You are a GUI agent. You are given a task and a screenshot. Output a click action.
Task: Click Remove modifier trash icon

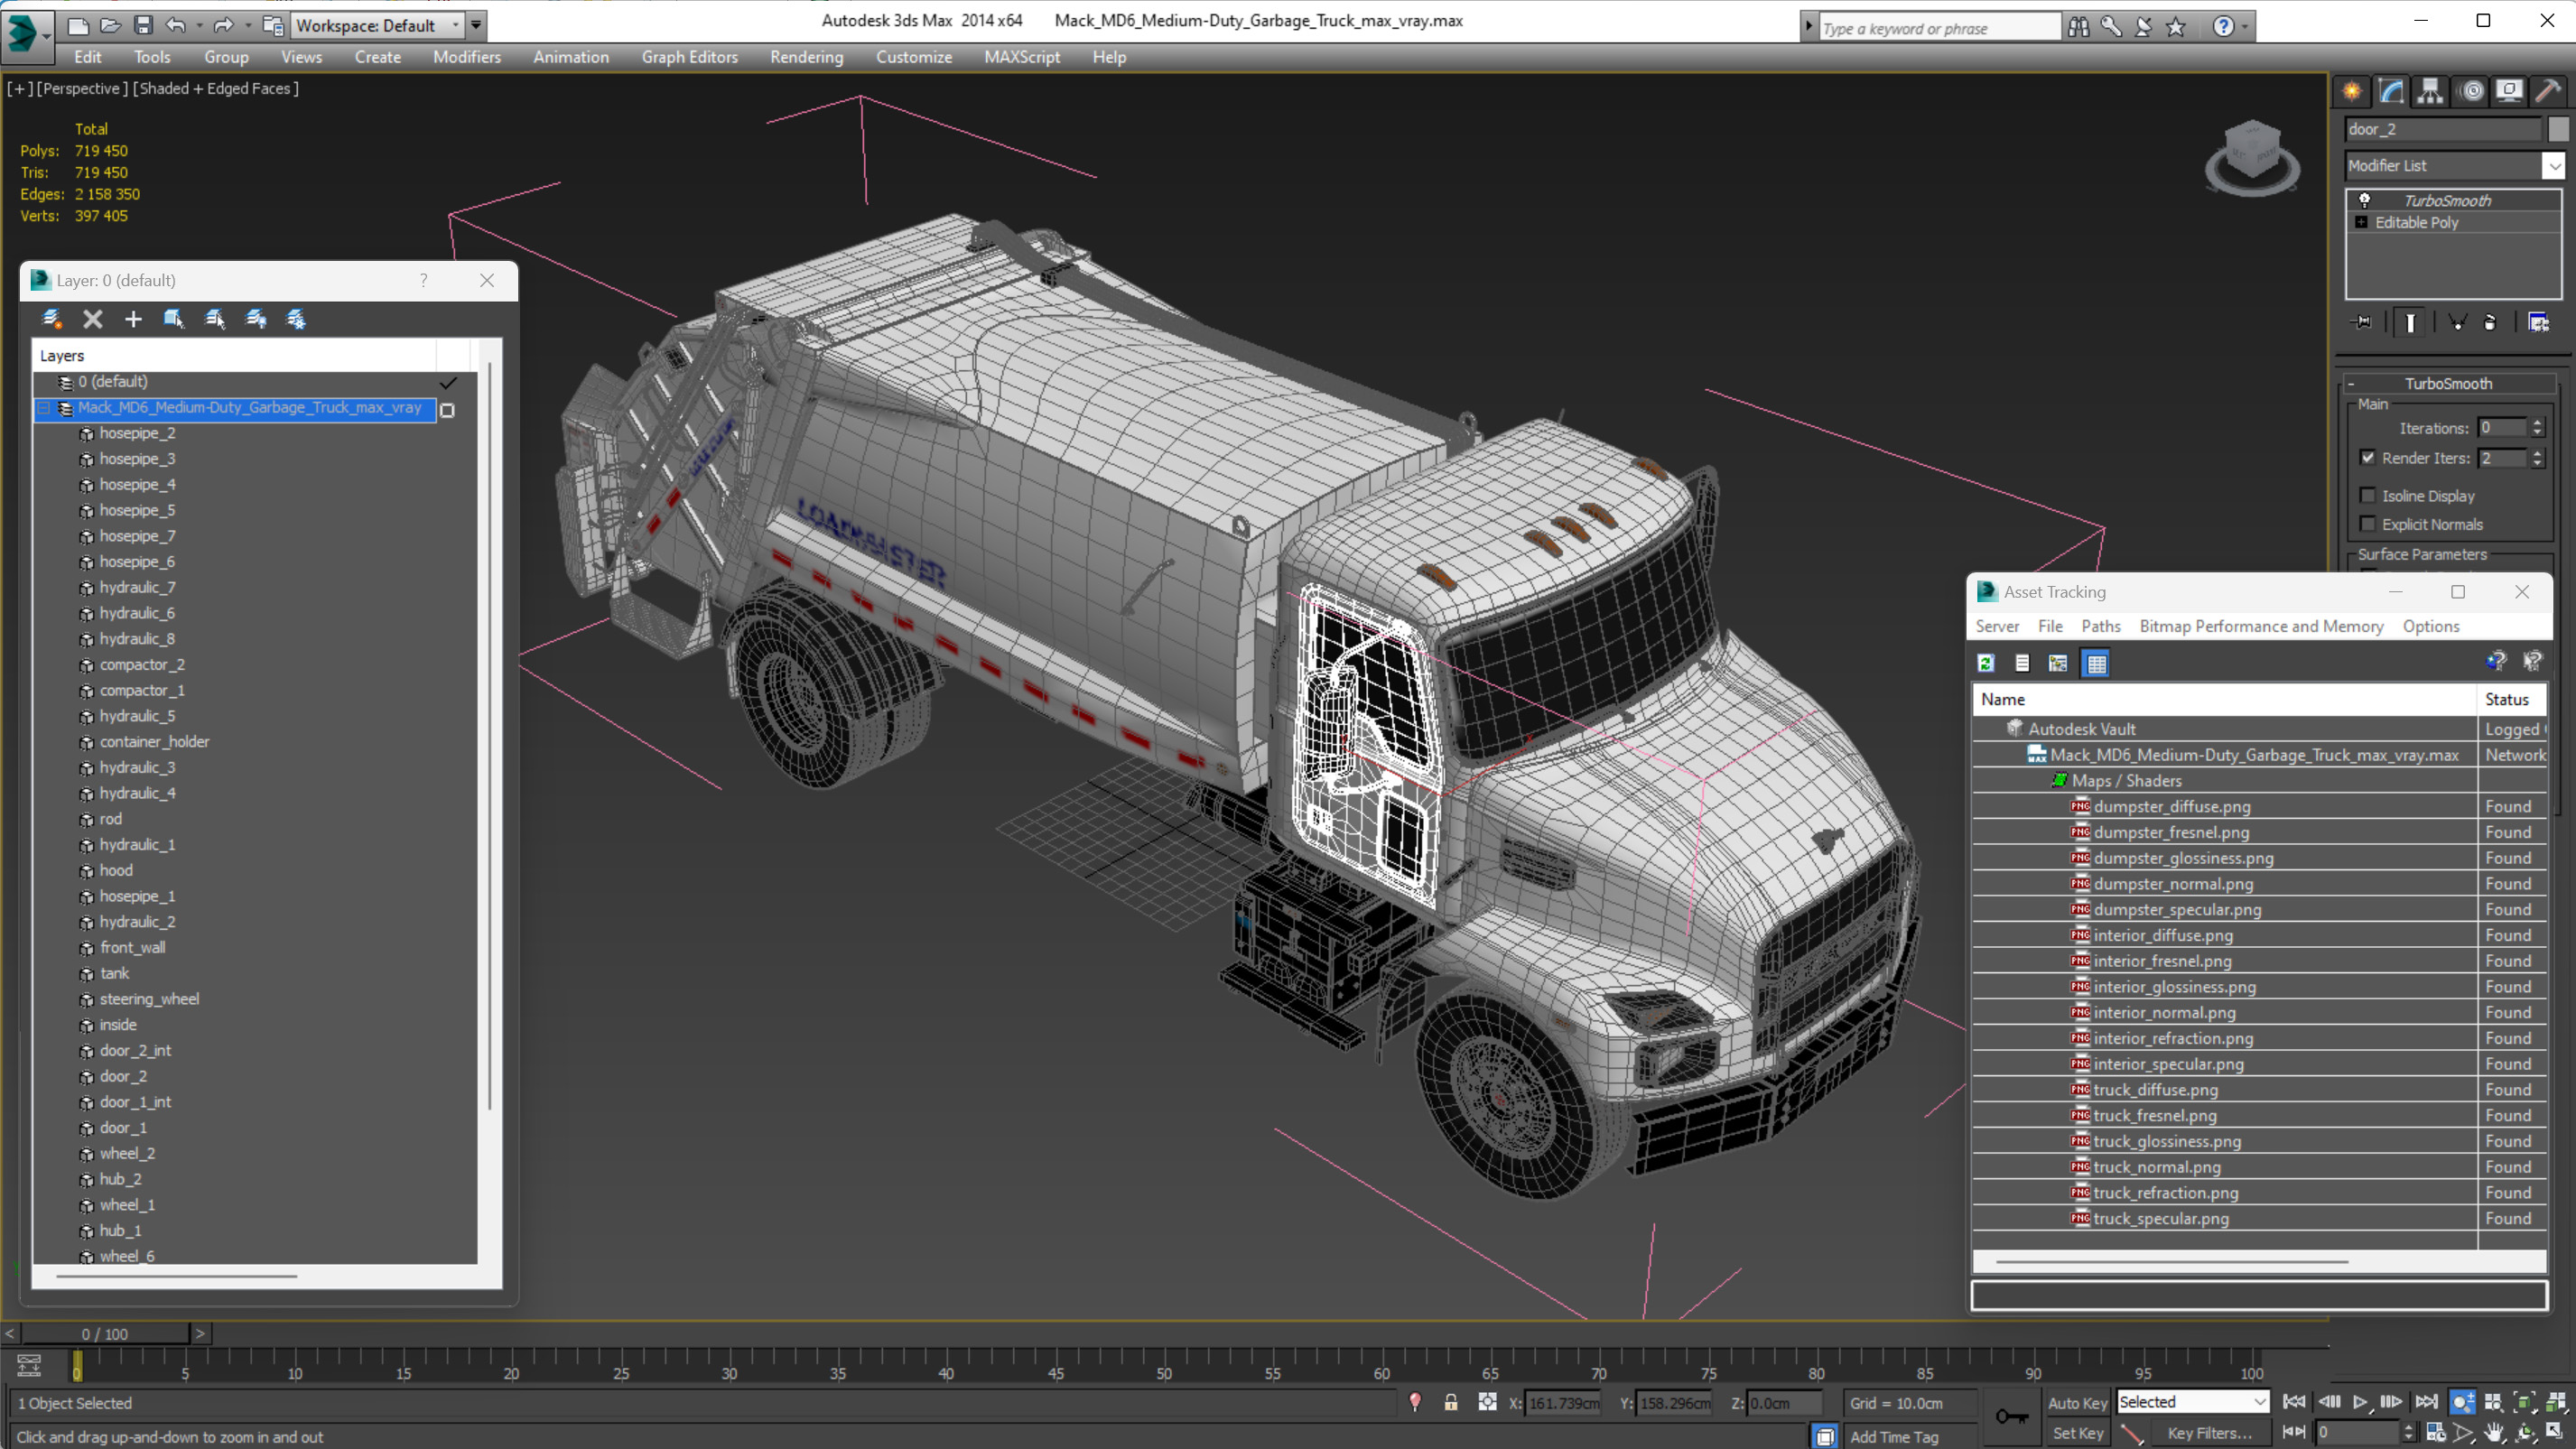(2490, 322)
